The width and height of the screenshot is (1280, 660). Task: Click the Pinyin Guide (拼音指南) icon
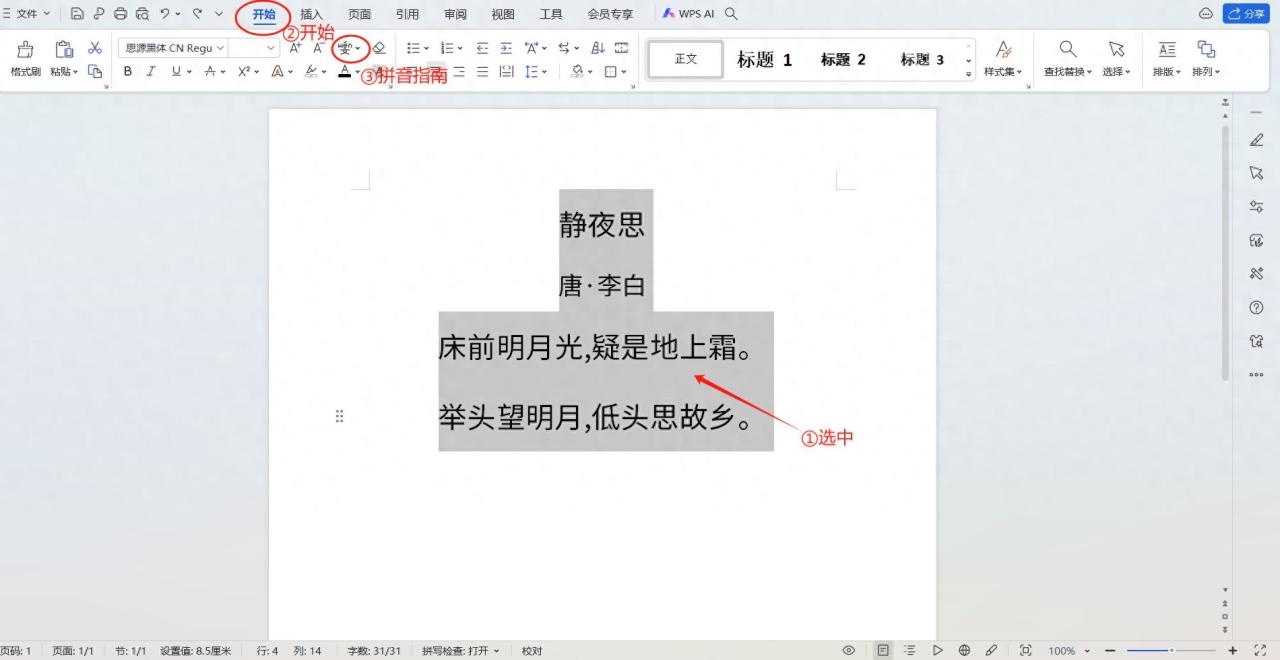coord(345,48)
